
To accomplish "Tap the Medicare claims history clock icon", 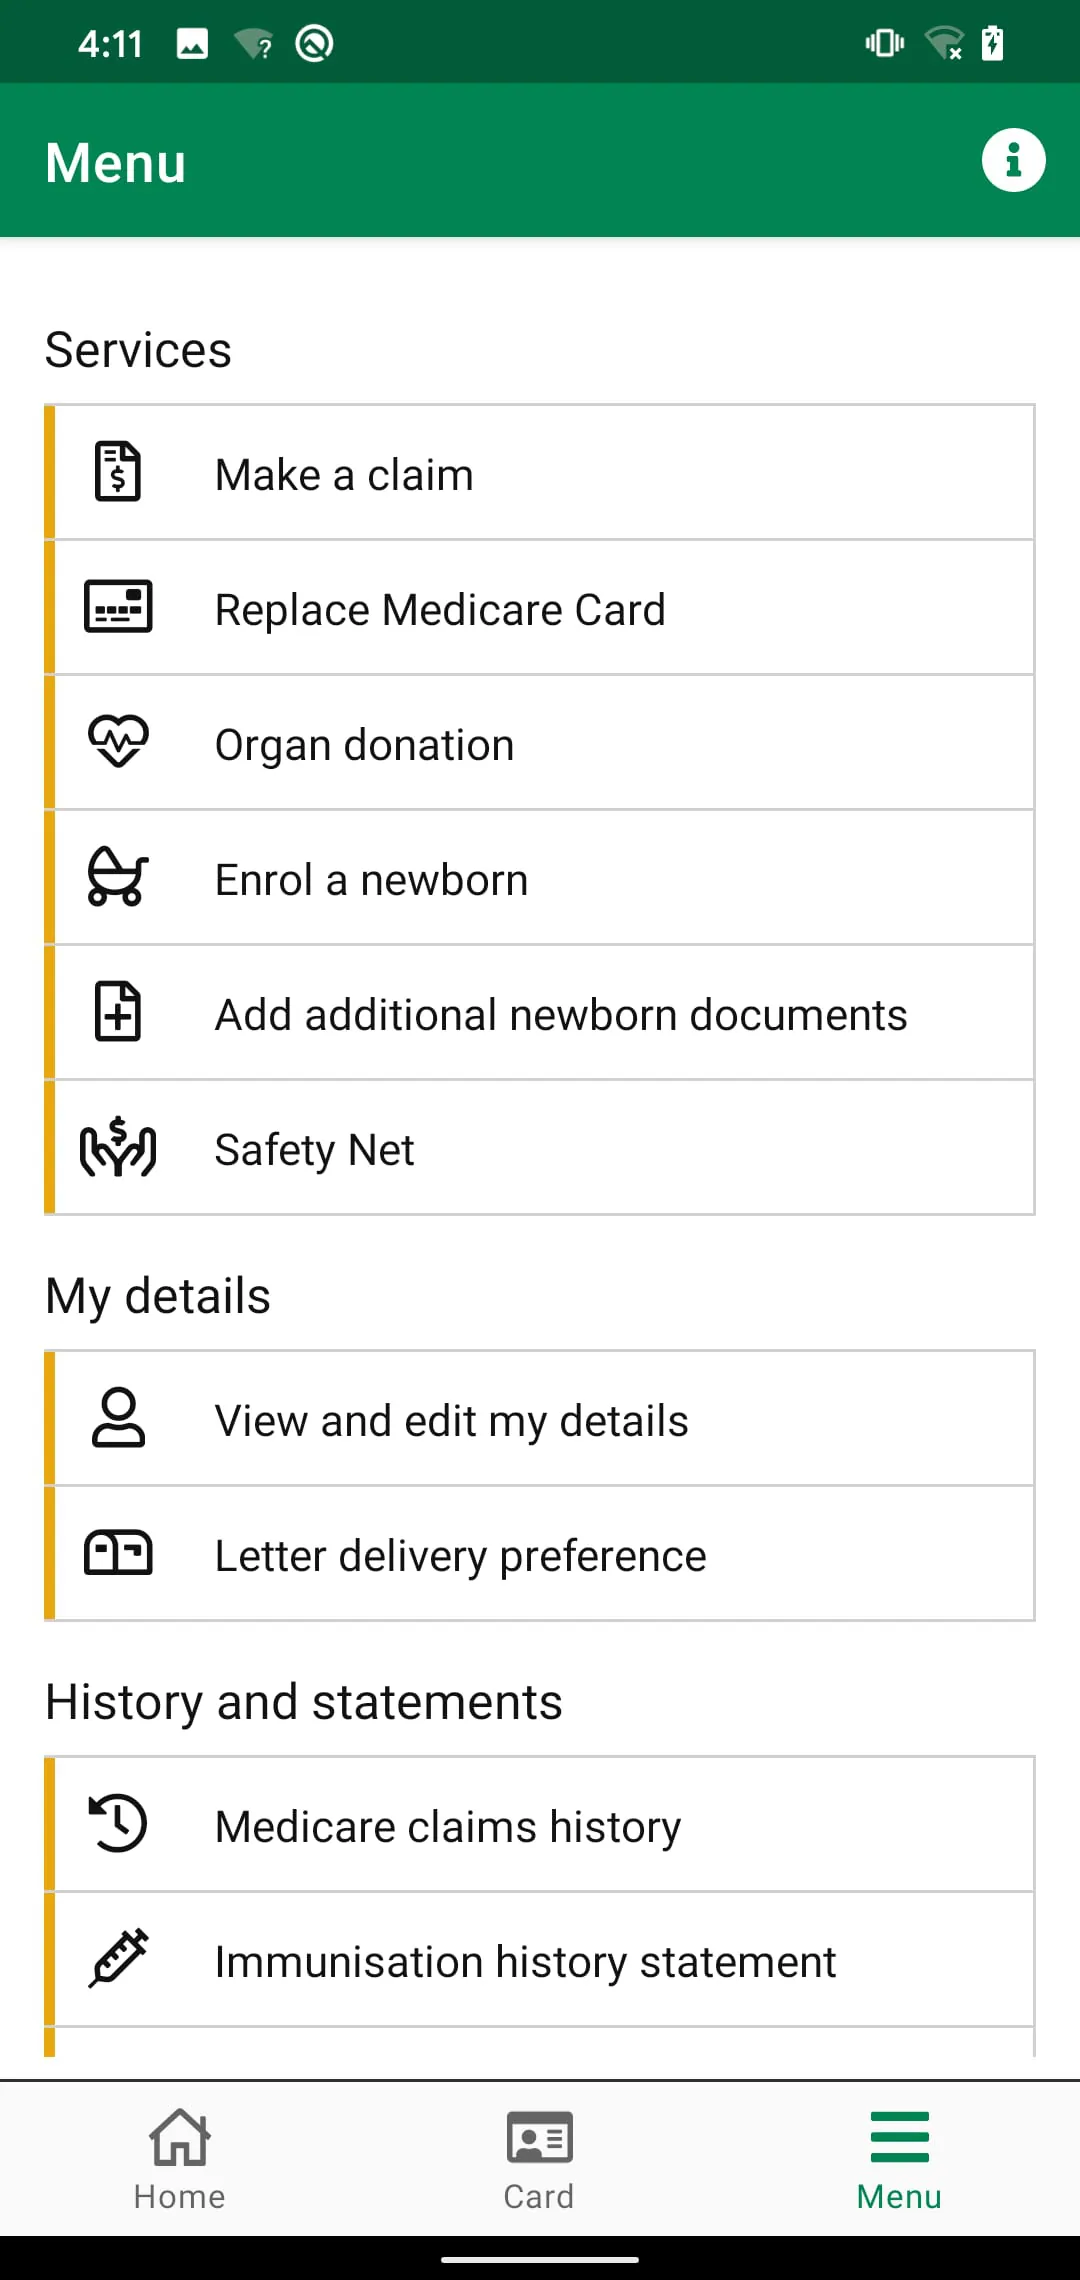I will click(118, 1825).
